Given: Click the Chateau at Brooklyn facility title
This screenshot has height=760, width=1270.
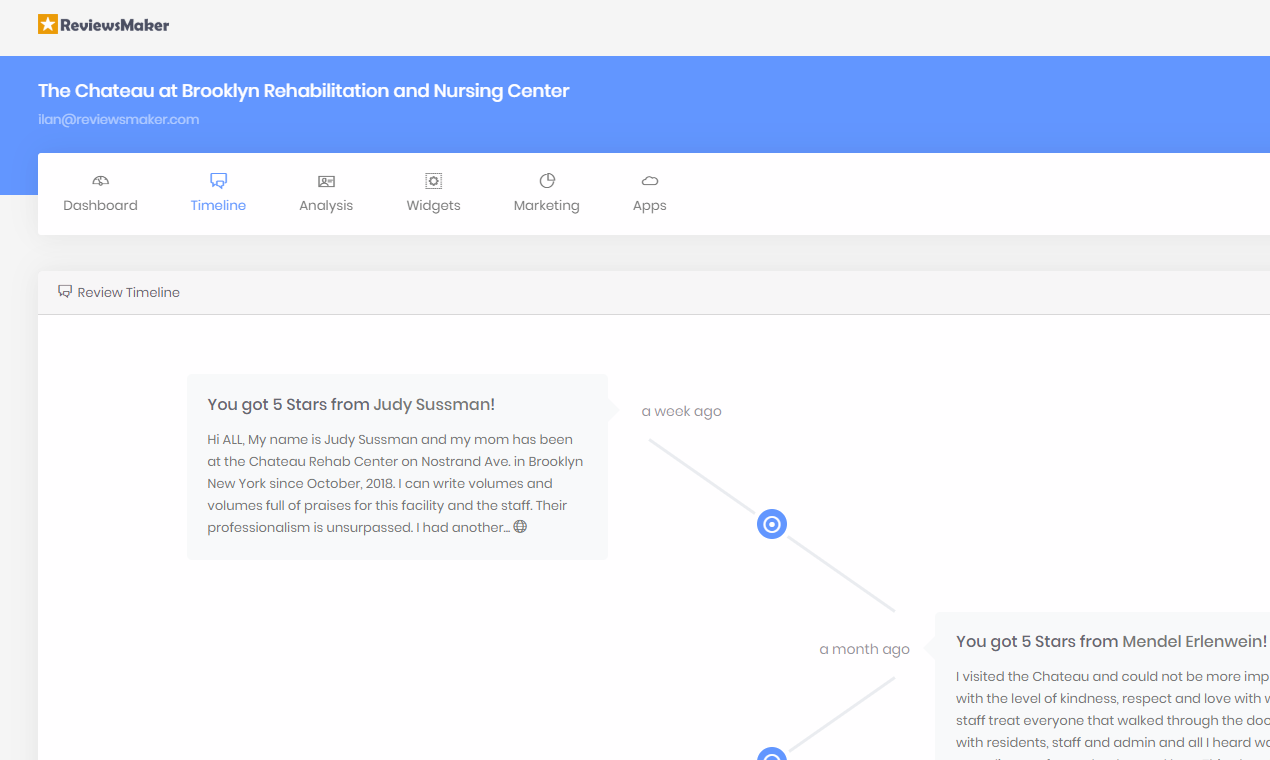Looking at the screenshot, I should coord(304,91).
